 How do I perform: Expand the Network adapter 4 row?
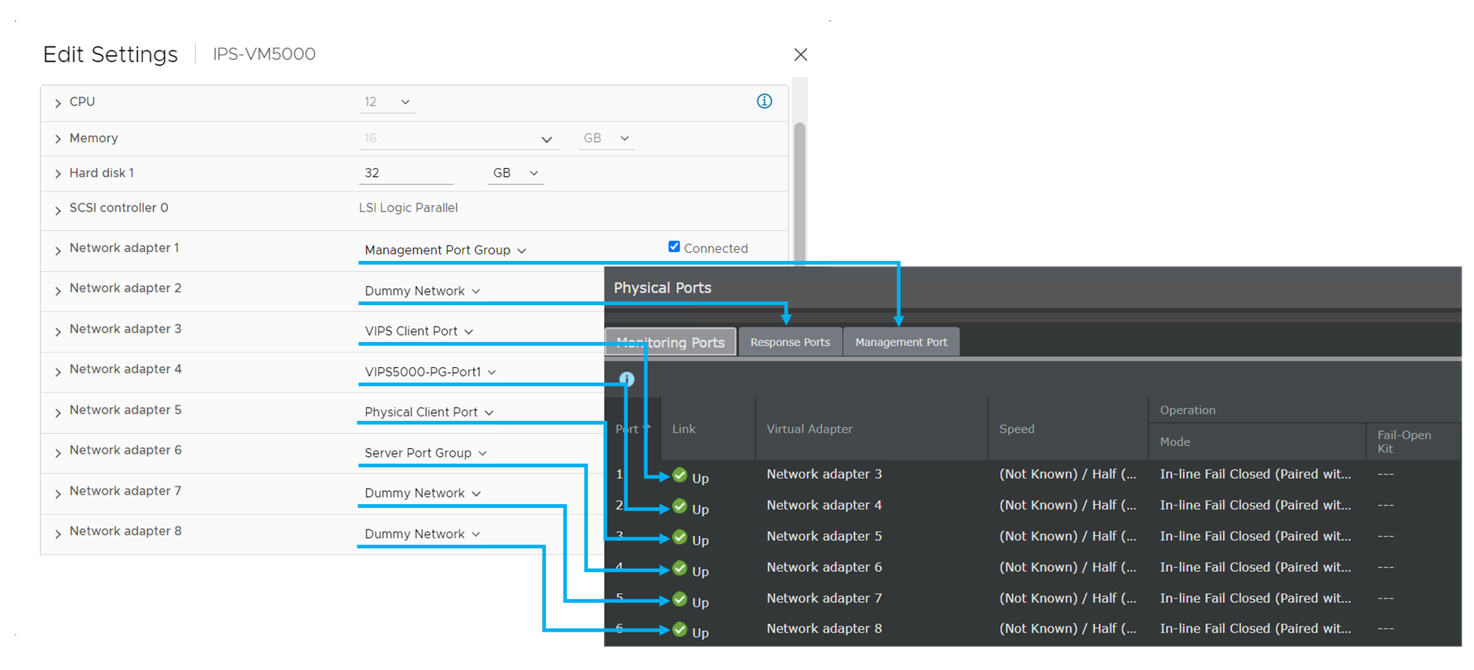click(x=58, y=371)
